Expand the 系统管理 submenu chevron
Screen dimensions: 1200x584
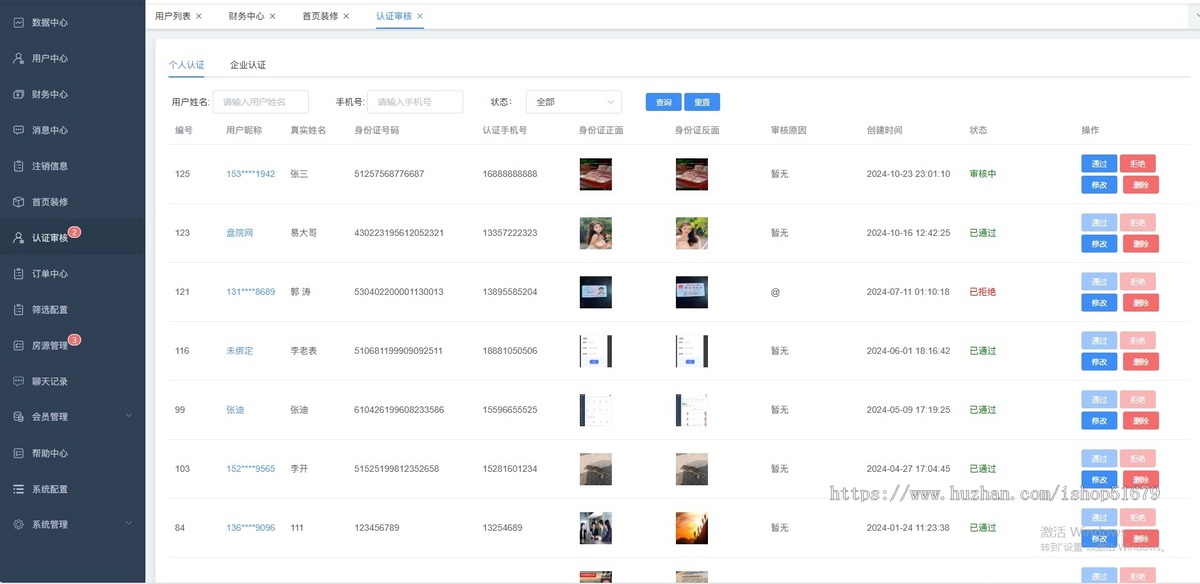tap(128, 524)
